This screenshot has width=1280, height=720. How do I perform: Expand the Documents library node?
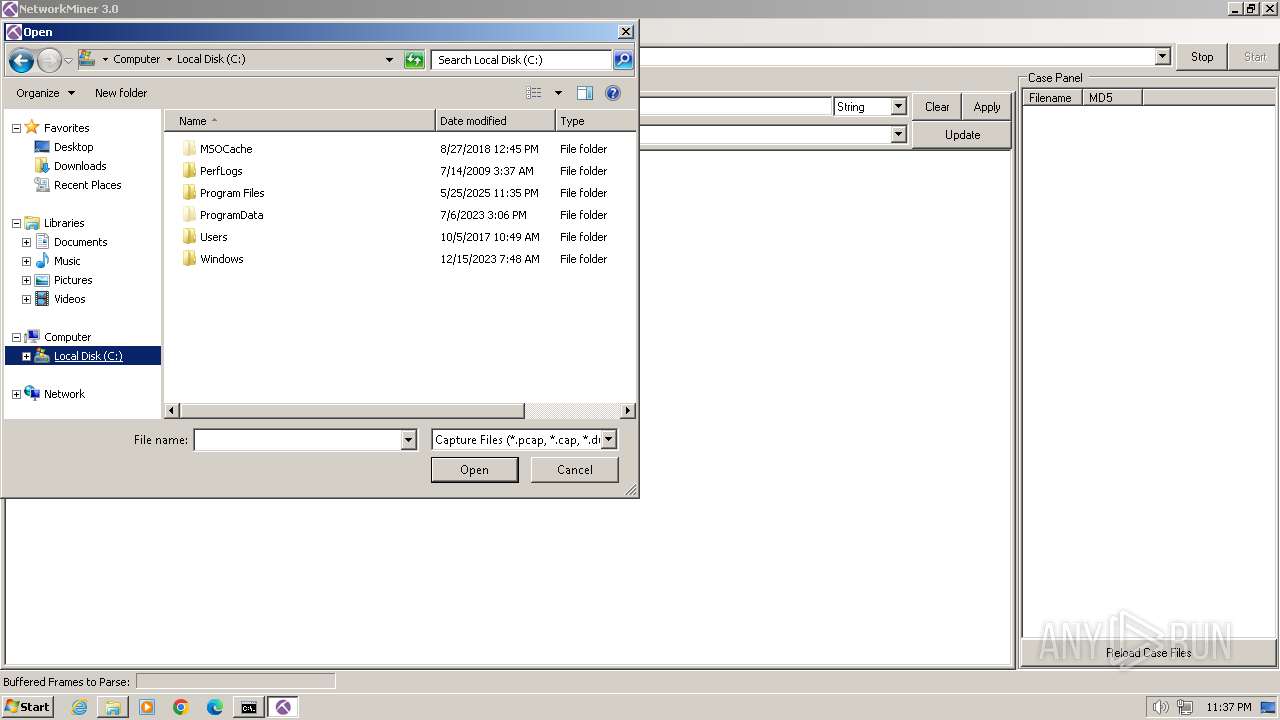[x=26, y=242]
